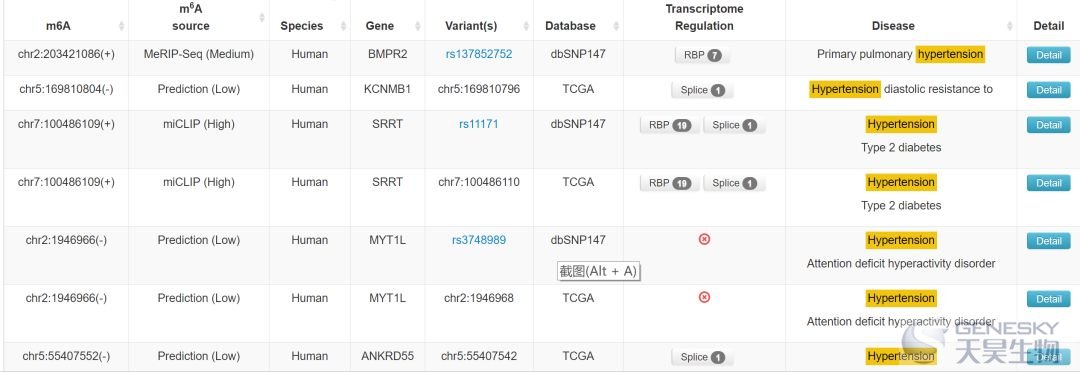This screenshot has width=1080, height=372.
Task: Sort by Database column arrows
Action: pos(616,26)
